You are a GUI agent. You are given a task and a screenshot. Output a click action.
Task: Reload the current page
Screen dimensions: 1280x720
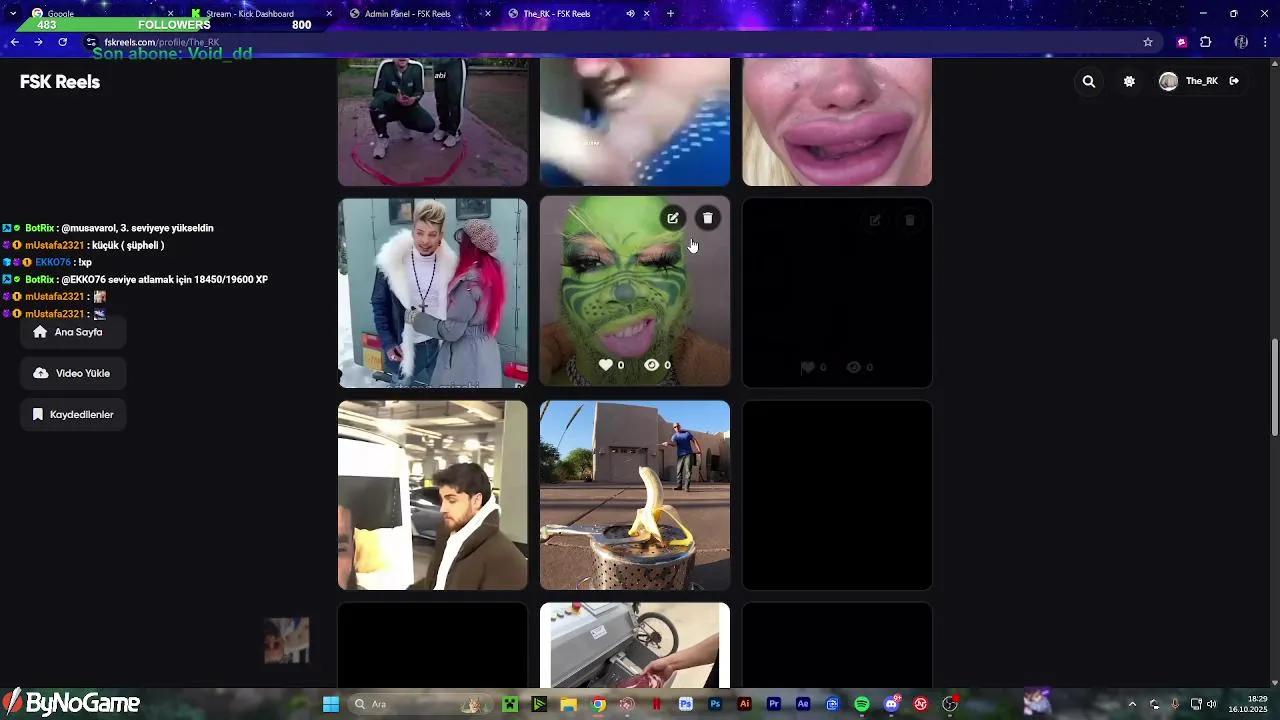[62, 42]
